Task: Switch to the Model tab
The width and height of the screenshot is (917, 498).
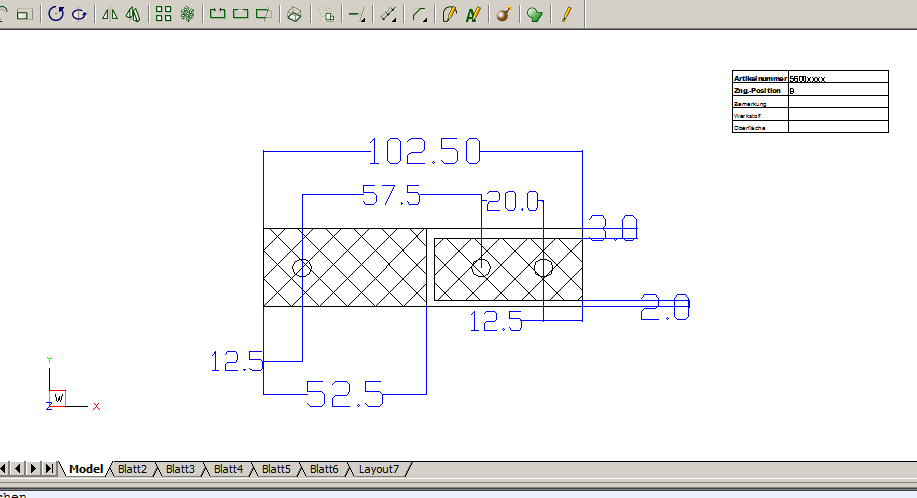Action: point(86,469)
